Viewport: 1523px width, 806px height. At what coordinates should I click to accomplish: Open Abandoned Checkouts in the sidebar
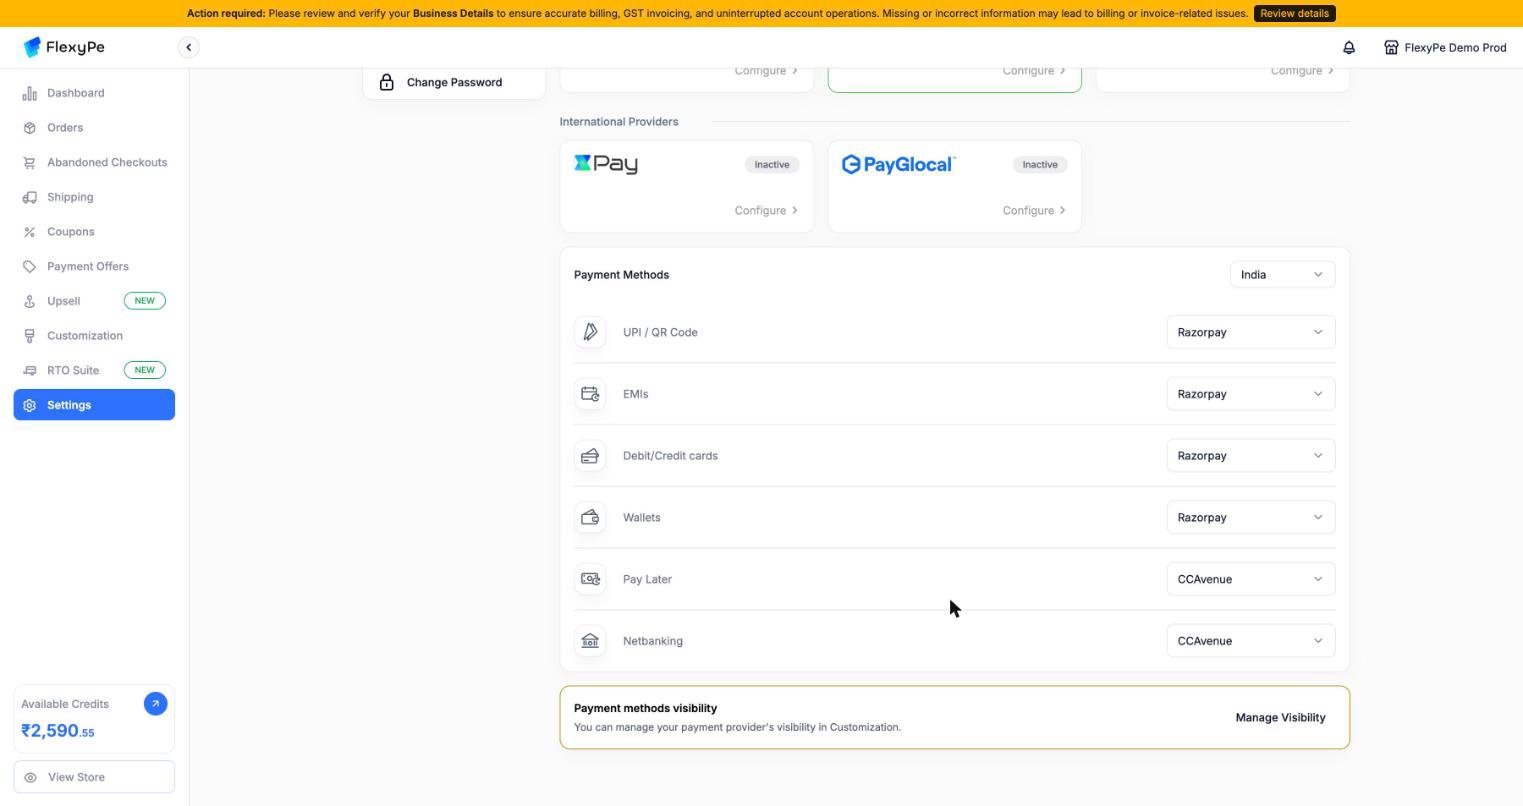coord(94,162)
